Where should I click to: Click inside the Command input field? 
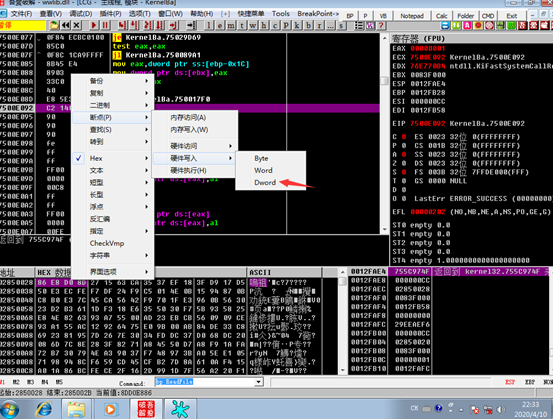205,382
